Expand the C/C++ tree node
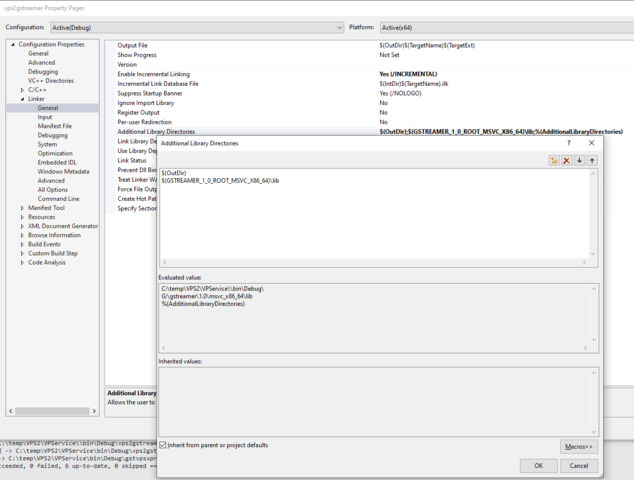 tap(22, 90)
